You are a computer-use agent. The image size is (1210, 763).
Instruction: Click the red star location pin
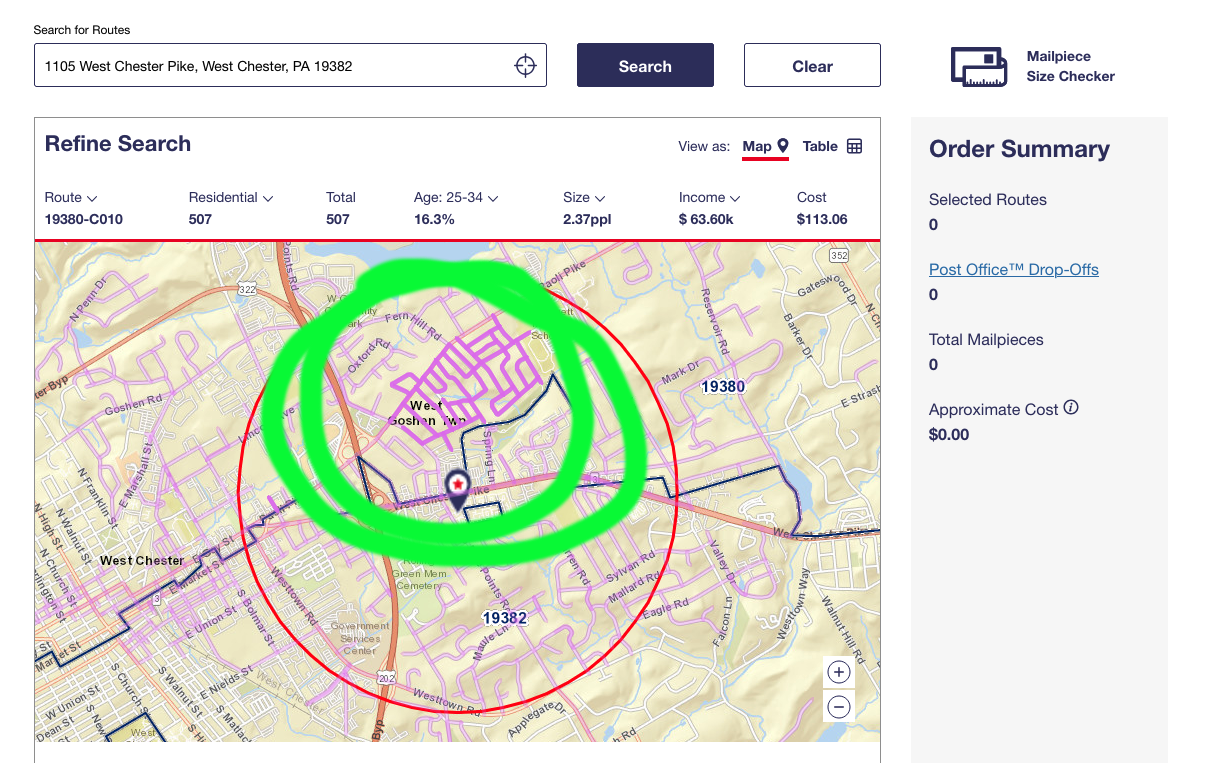457,486
